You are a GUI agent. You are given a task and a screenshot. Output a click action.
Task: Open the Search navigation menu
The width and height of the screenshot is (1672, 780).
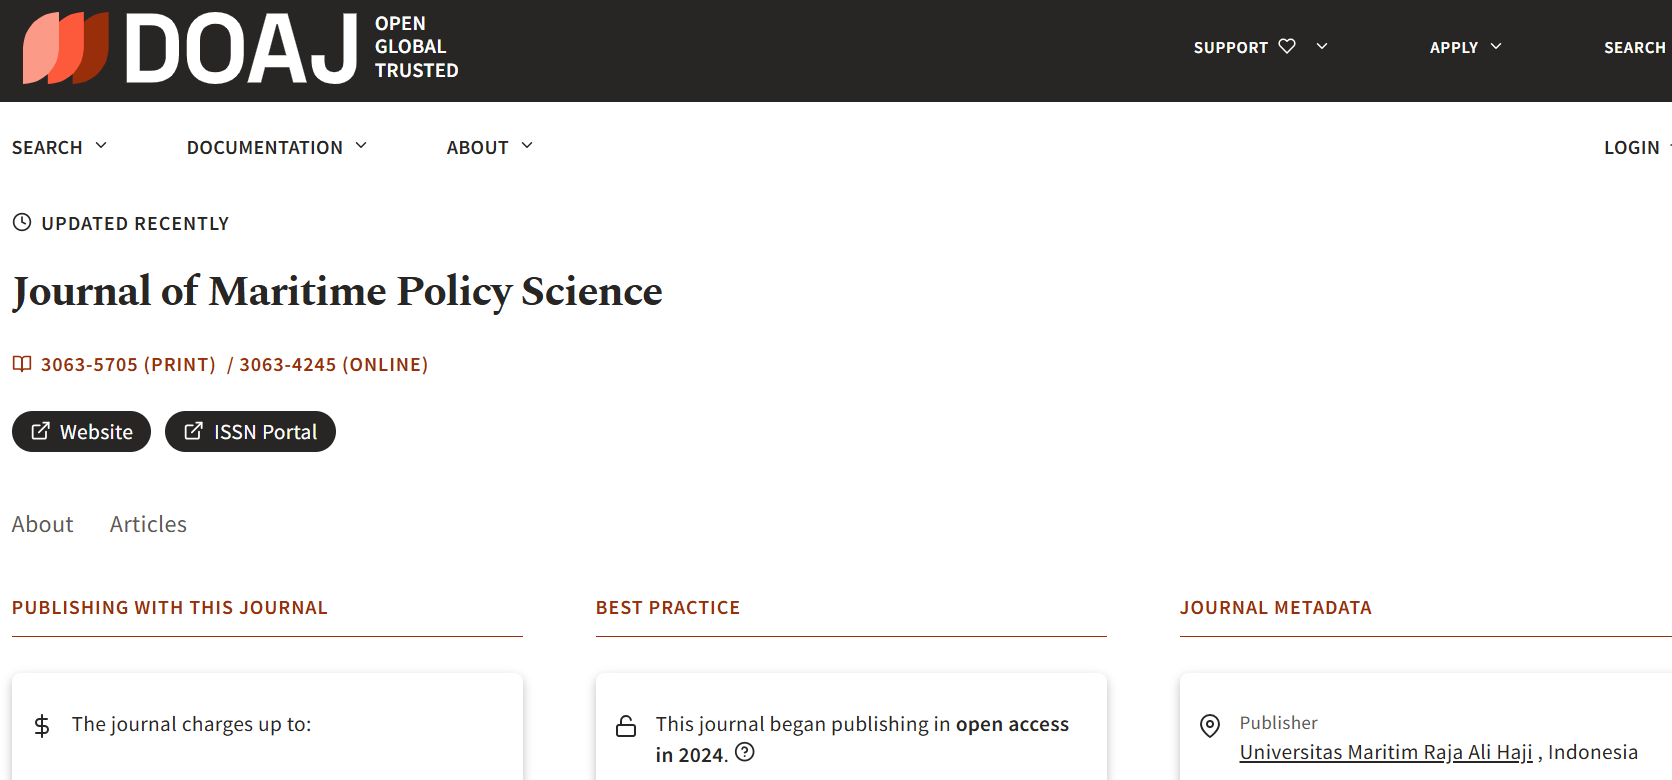(x=59, y=147)
